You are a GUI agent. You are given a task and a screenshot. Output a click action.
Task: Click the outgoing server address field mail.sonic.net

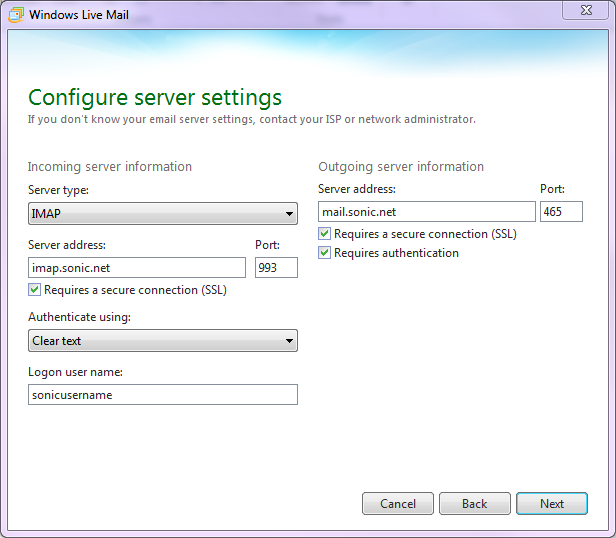[427, 212]
